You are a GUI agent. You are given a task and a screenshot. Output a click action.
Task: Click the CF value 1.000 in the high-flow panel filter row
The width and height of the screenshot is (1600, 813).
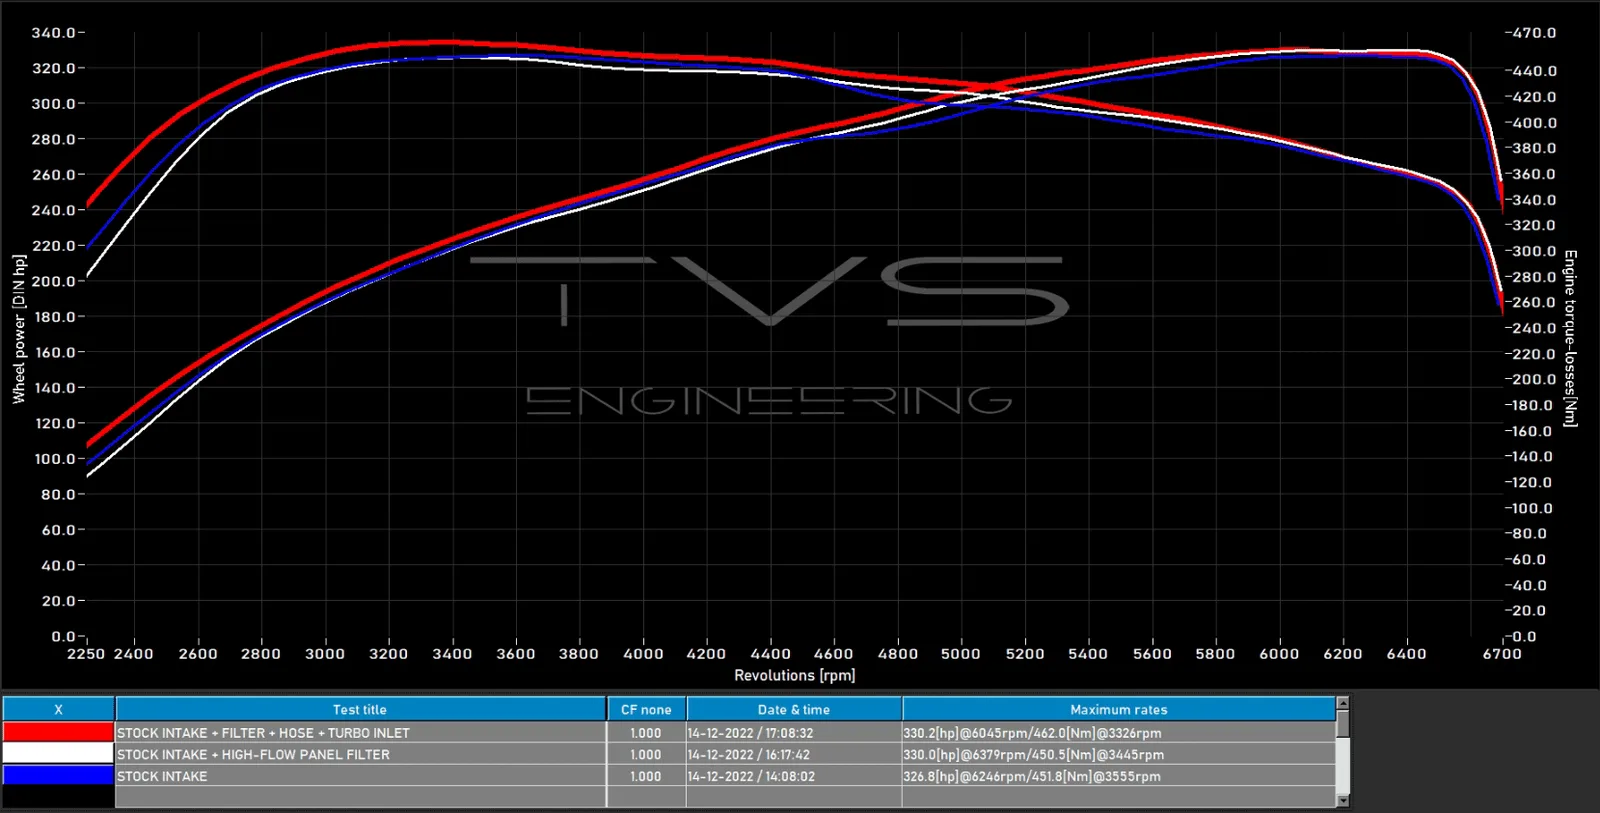pyautogui.click(x=646, y=755)
